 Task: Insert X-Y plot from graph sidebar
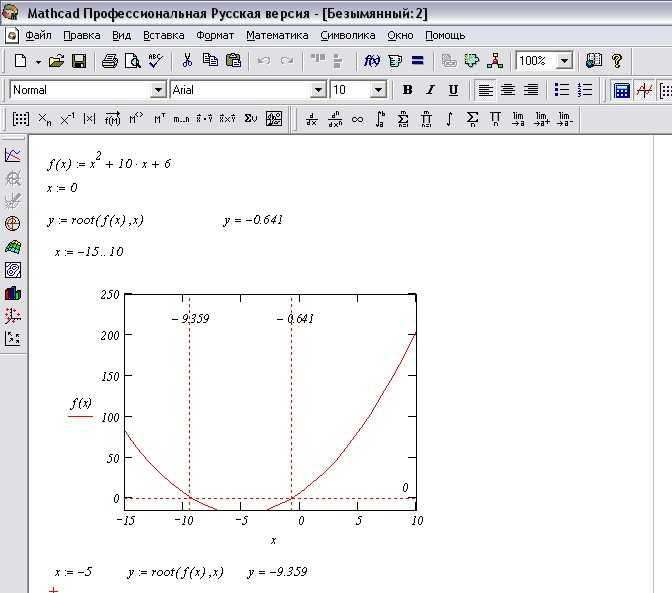[13, 155]
